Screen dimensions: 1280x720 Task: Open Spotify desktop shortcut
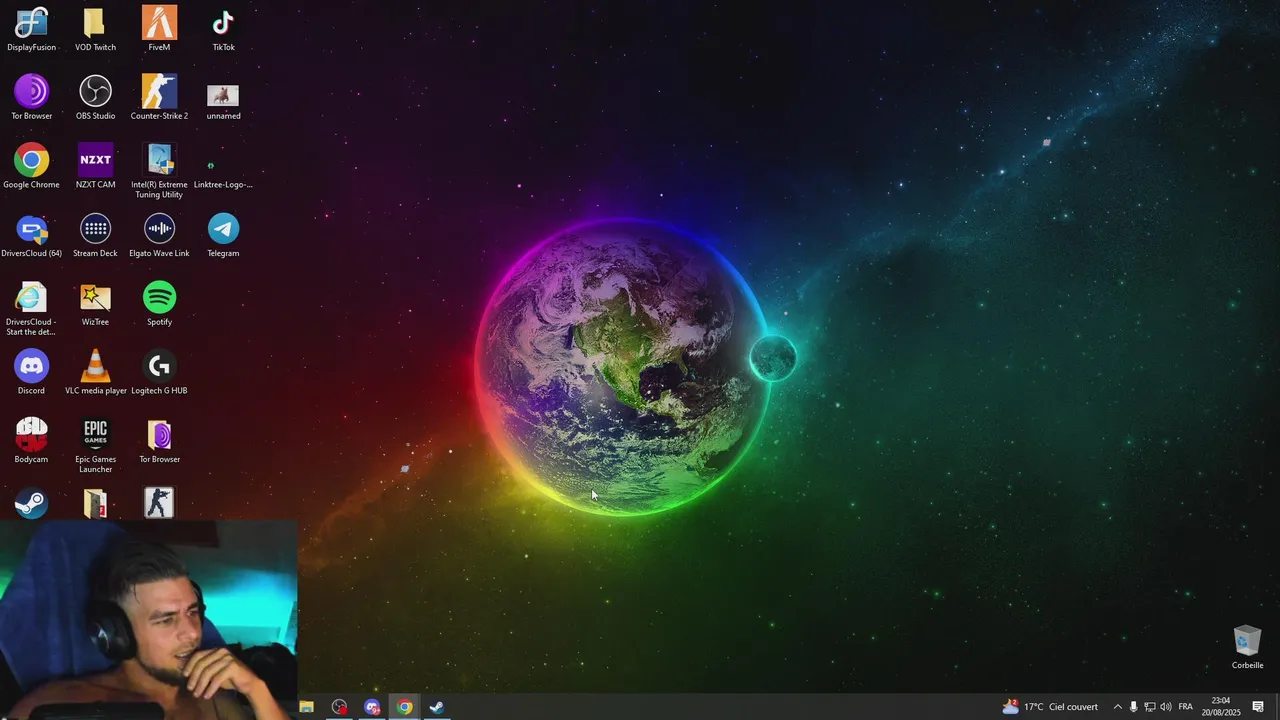[159, 305]
